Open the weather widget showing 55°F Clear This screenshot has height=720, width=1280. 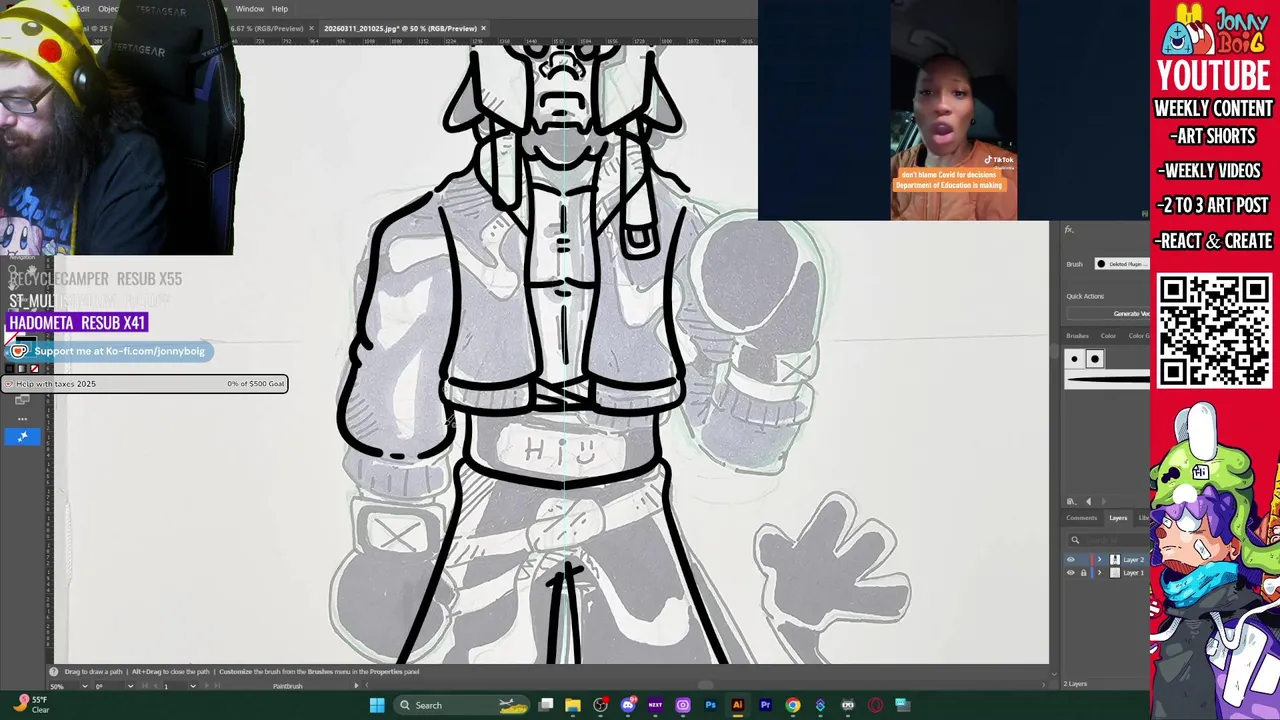[x=32, y=705]
